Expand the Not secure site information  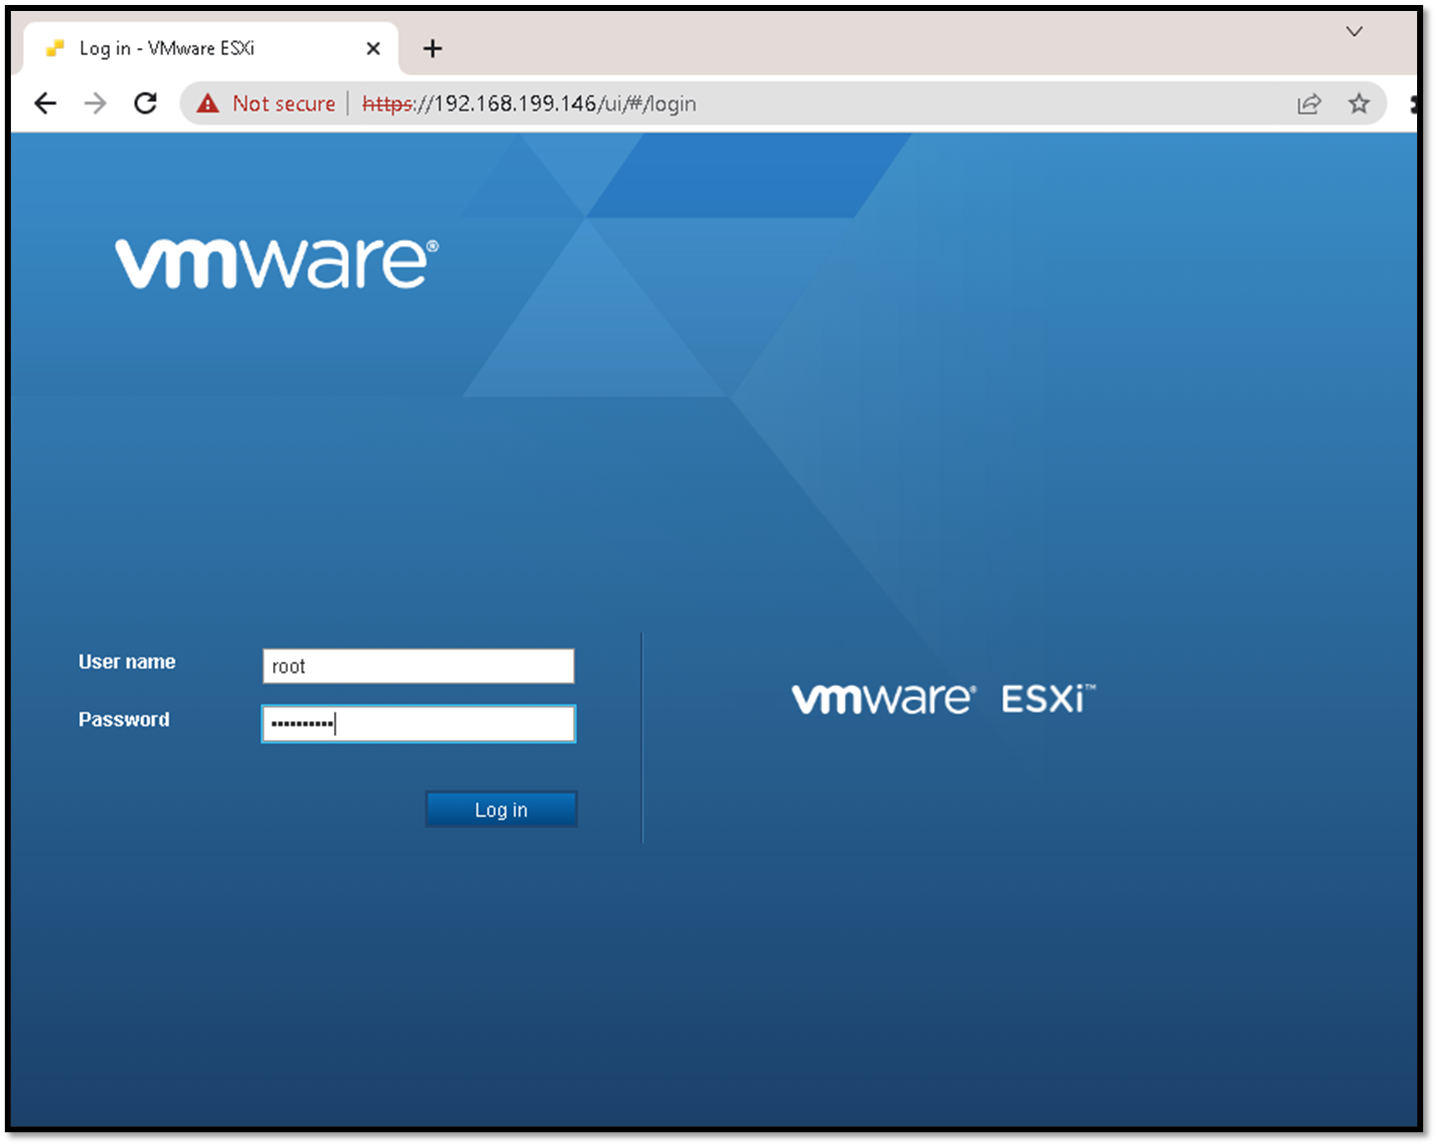(x=283, y=103)
